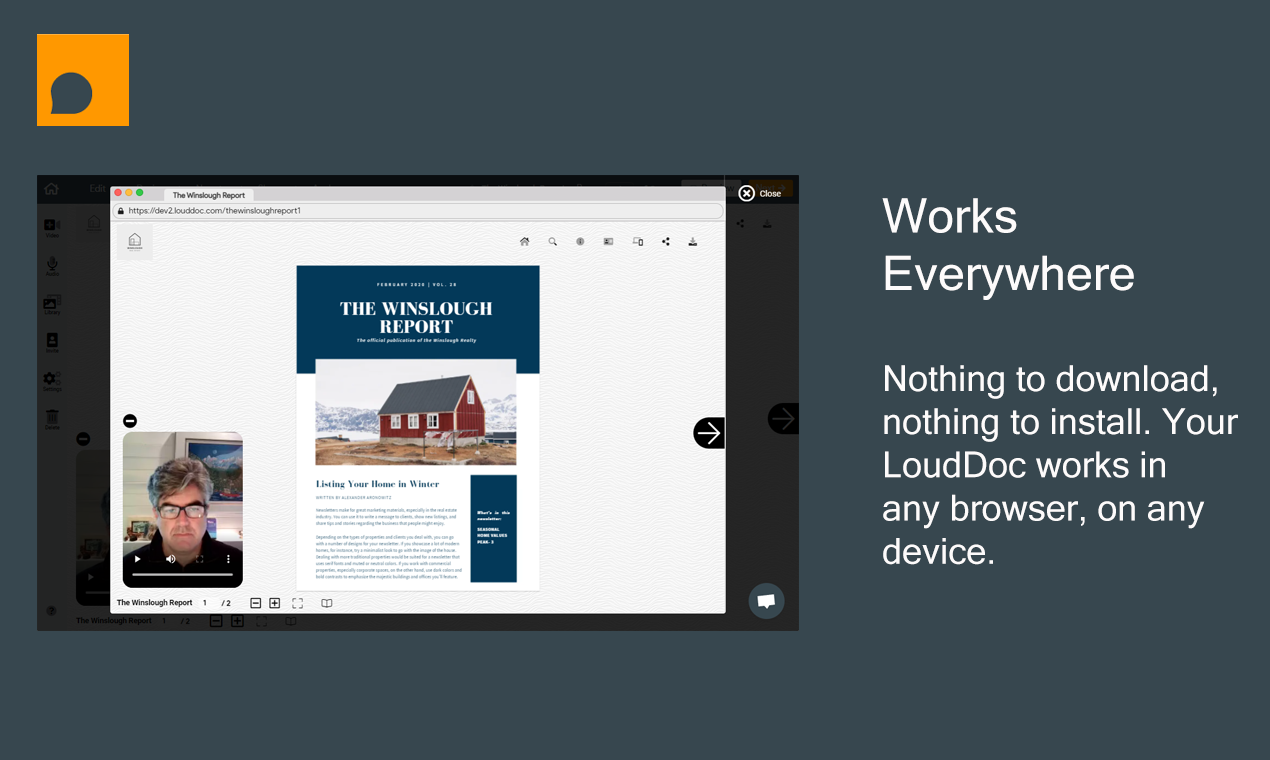Click the Invite icon in the sidebar
Image resolution: width=1270 pixels, height=760 pixels.
pyautogui.click(x=53, y=342)
